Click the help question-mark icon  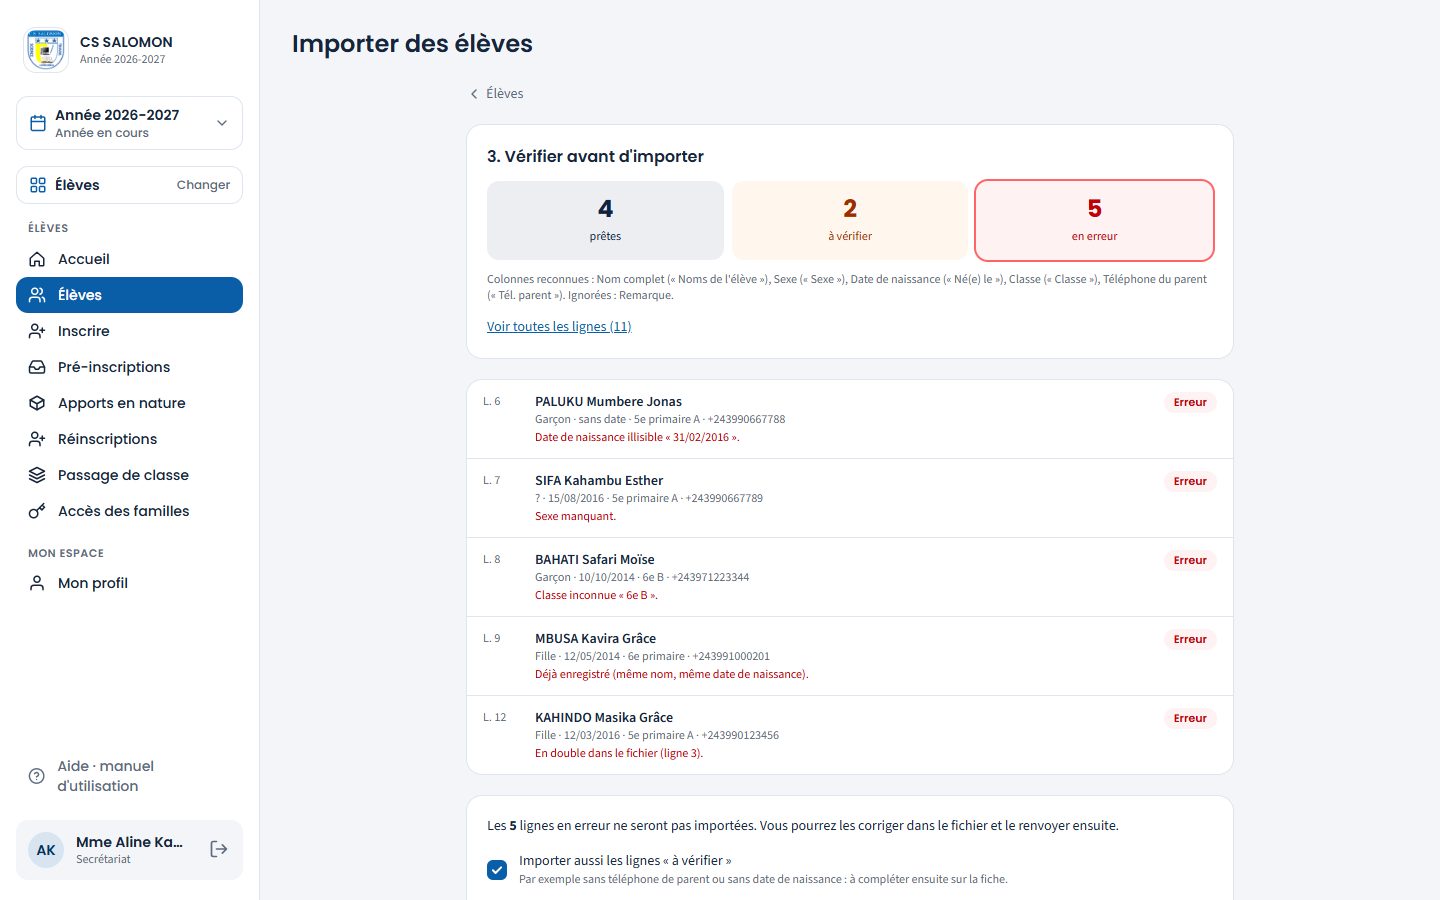pos(37,776)
